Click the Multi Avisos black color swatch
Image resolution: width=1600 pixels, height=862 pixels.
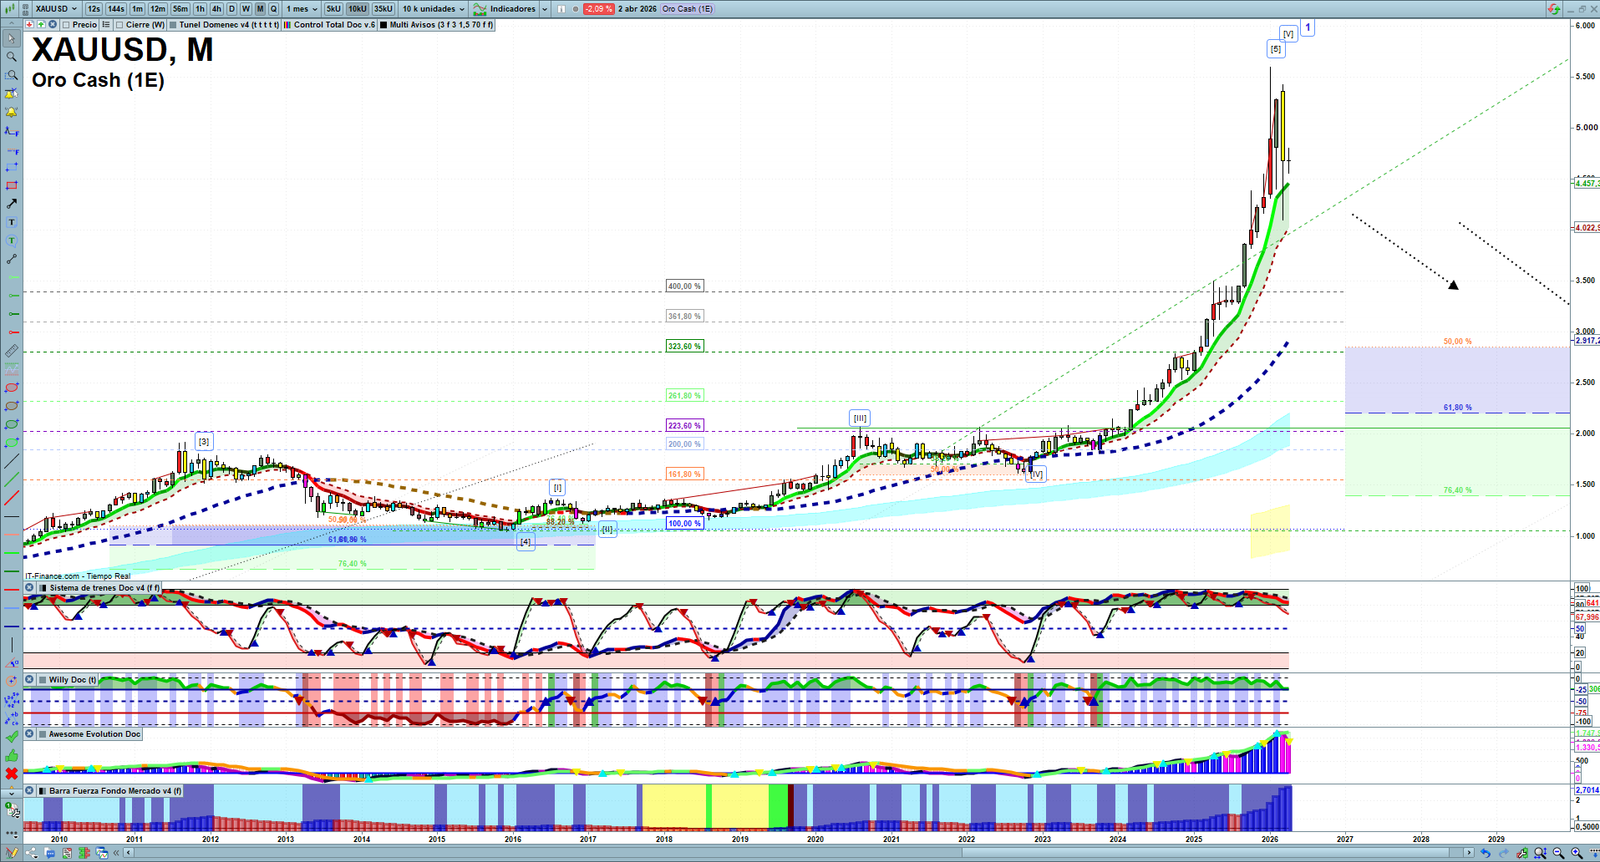tap(384, 25)
